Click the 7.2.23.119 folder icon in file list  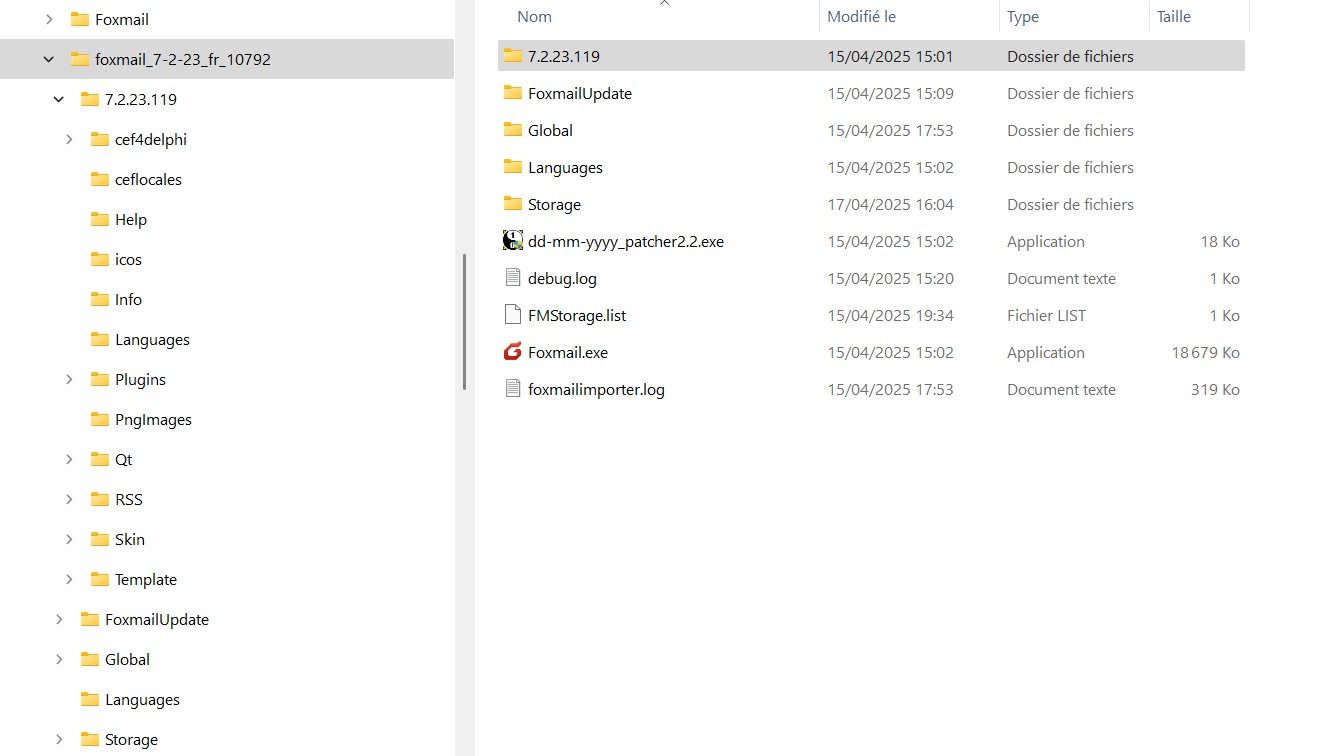[513, 56]
